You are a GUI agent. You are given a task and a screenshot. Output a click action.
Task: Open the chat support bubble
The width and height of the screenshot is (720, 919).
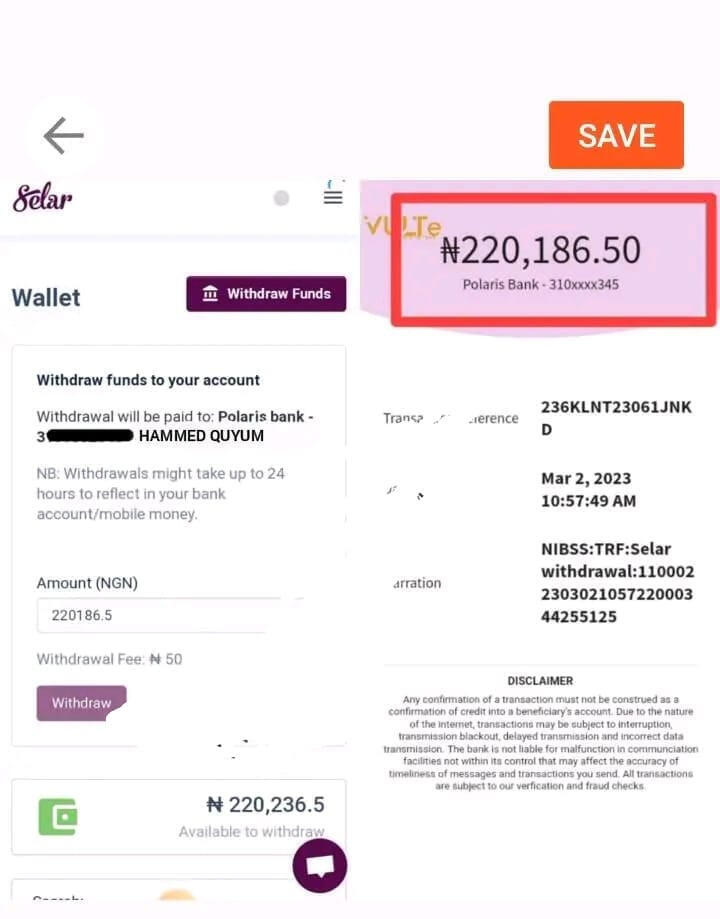click(319, 865)
